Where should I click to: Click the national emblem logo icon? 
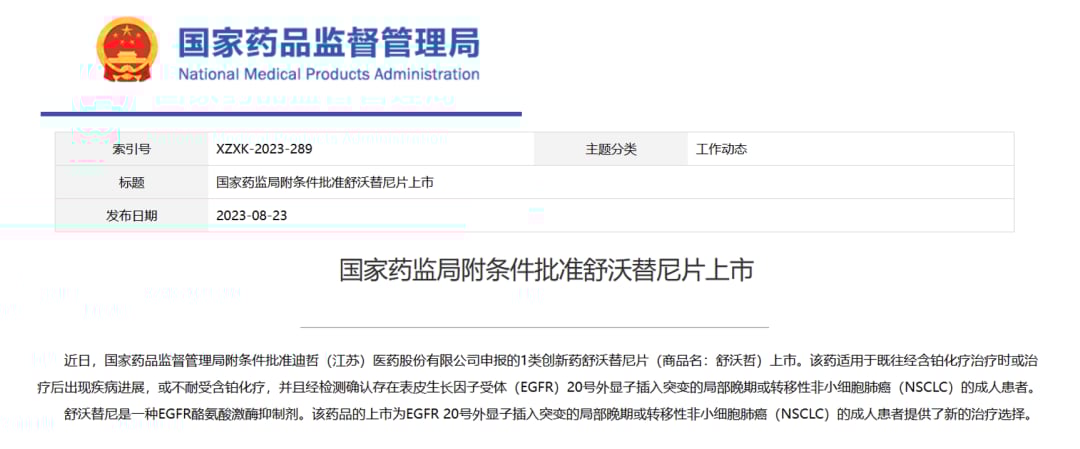pyautogui.click(x=127, y=51)
